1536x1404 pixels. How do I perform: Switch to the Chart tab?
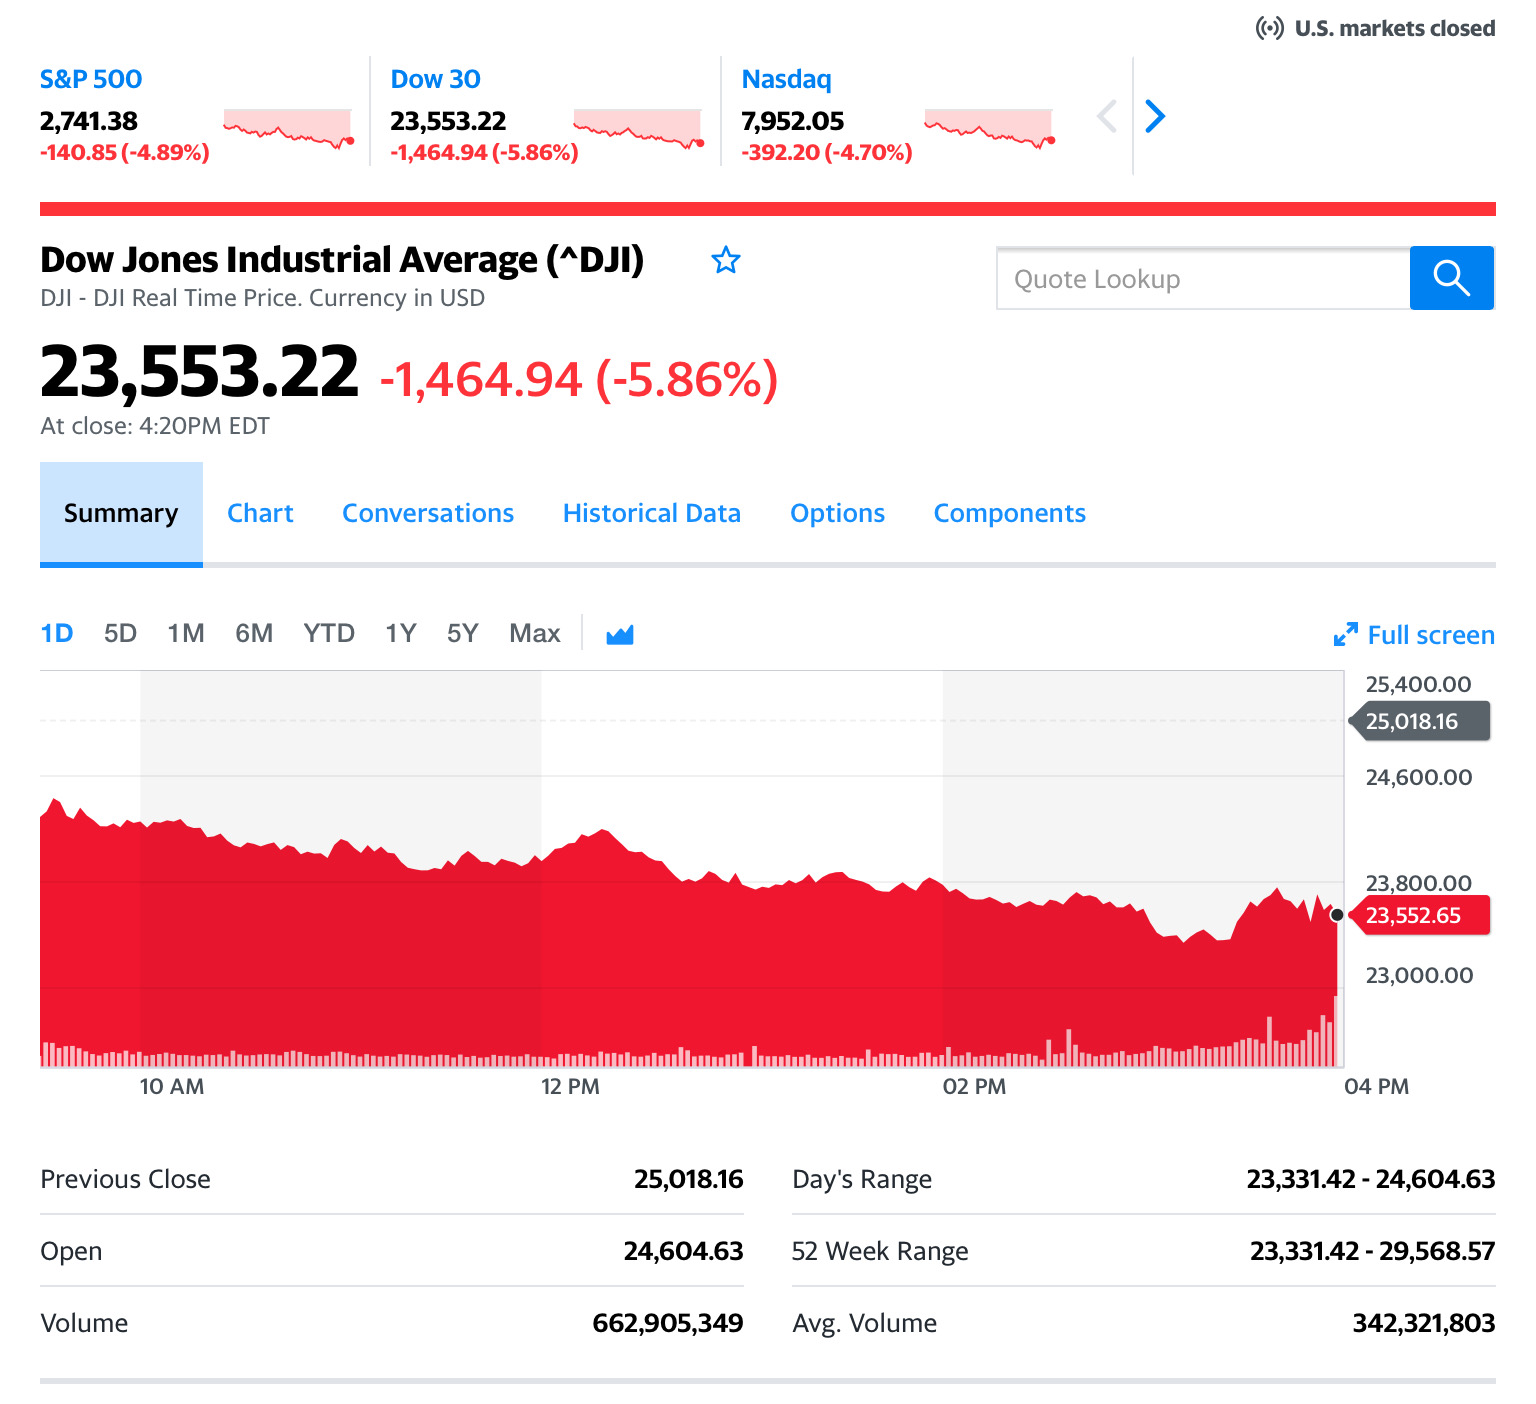tap(260, 514)
